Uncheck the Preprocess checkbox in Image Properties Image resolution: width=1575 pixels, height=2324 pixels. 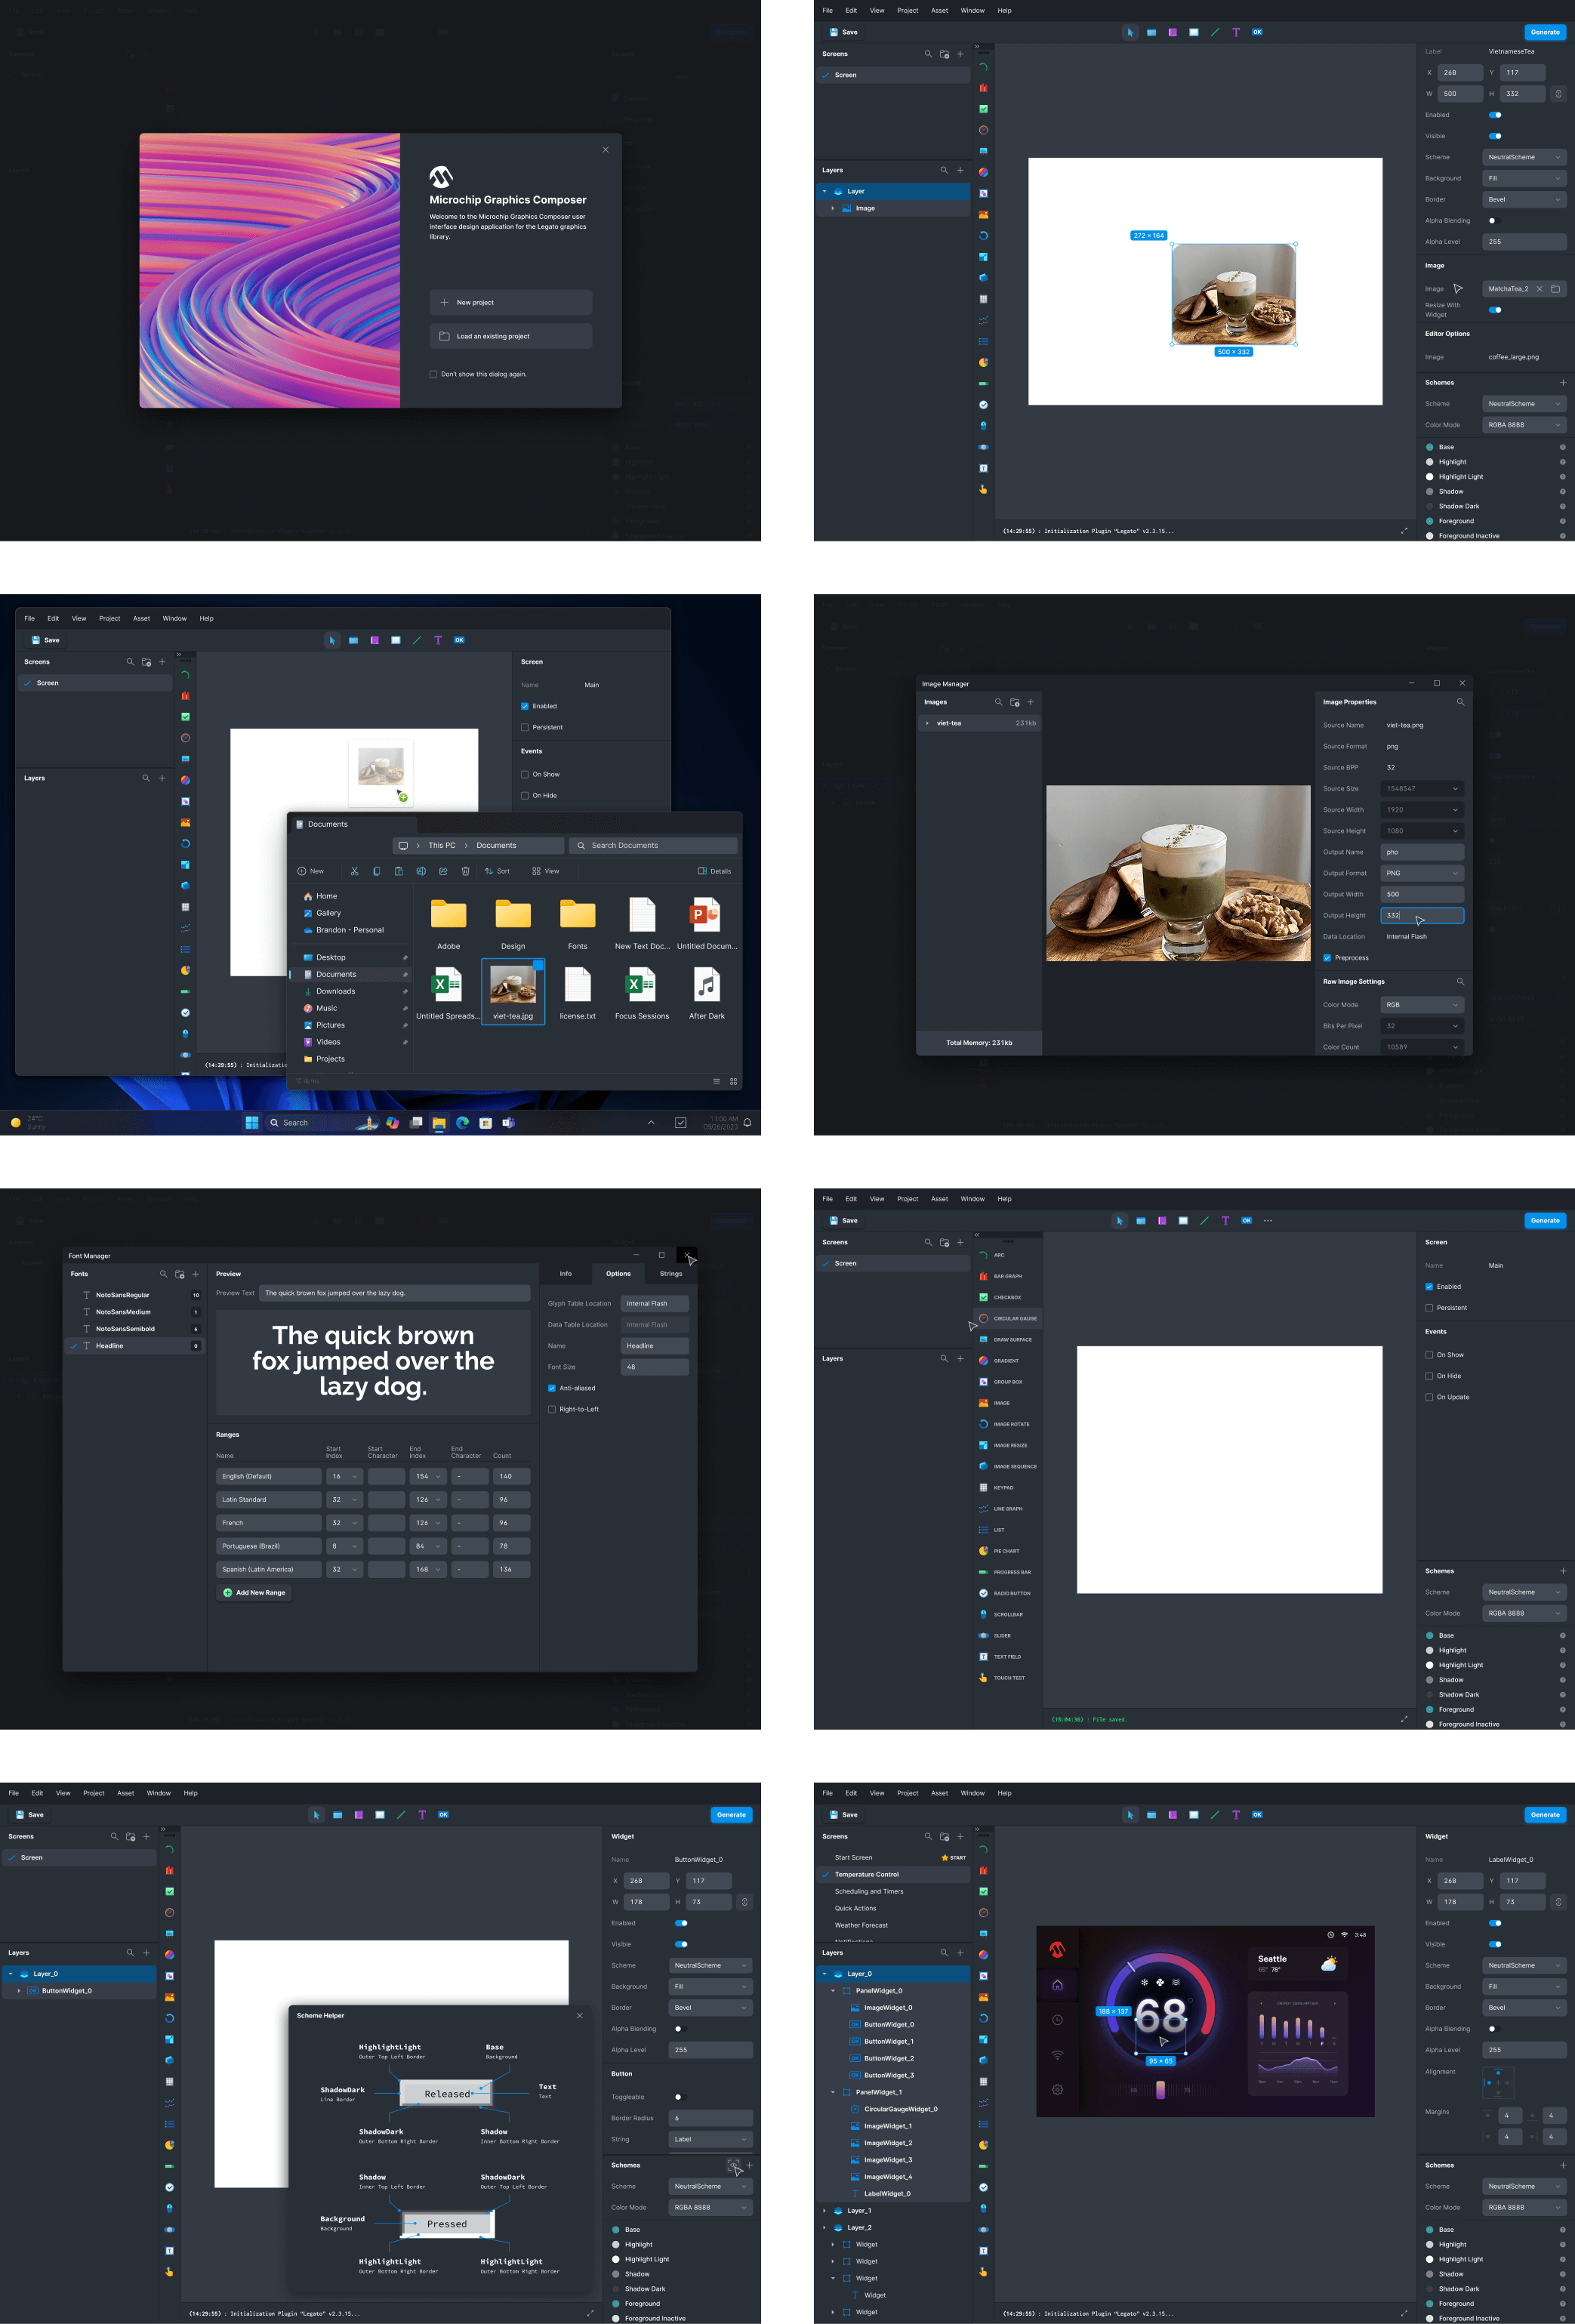coord(1327,958)
